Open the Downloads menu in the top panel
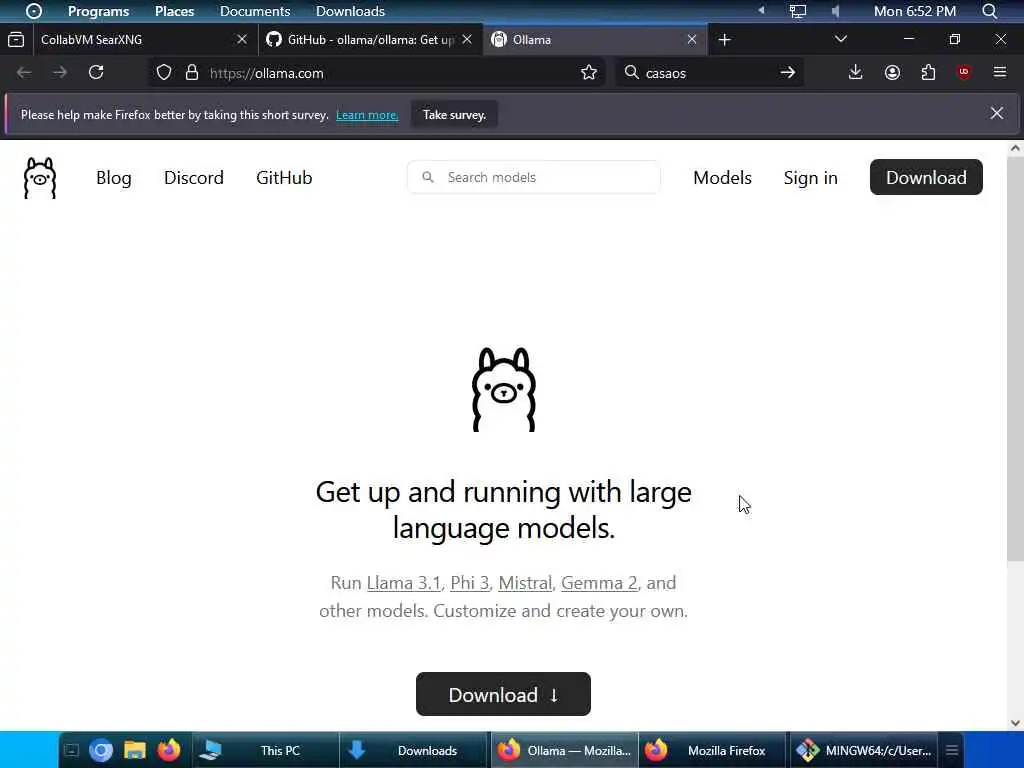 point(350,11)
